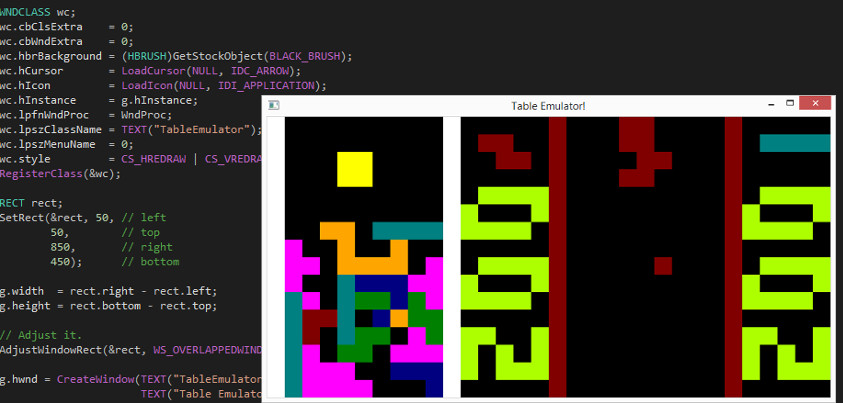Place cursor on the SetRect call
843x403 pixels.
tap(24, 217)
